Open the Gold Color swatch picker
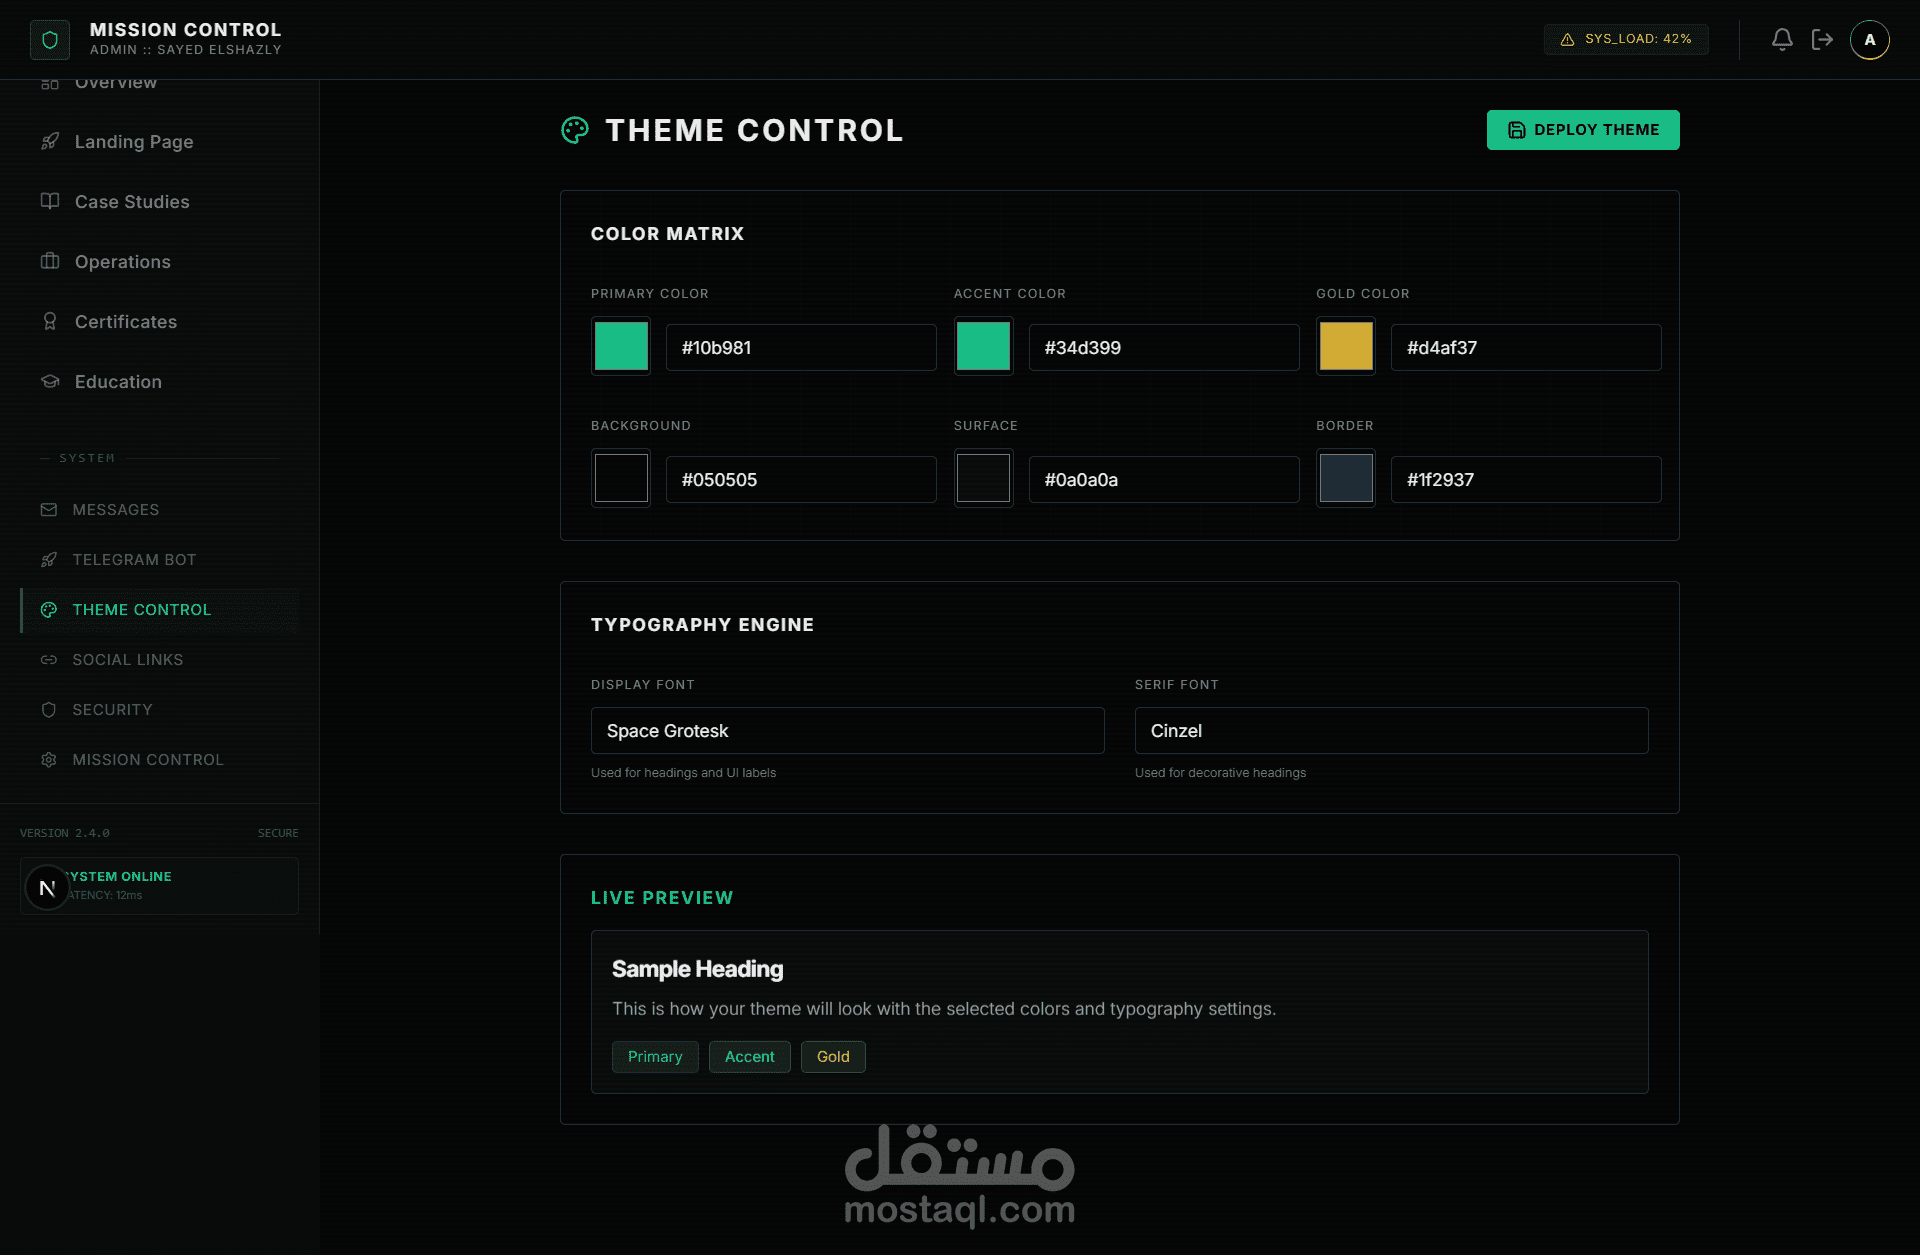Image resolution: width=1920 pixels, height=1255 pixels. (x=1346, y=347)
